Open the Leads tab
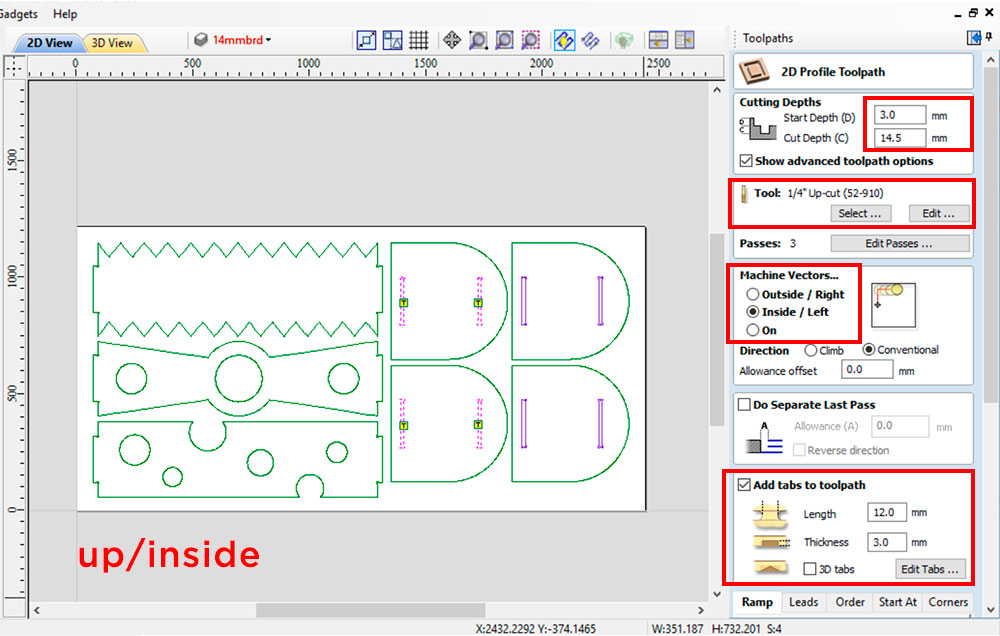The width and height of the screenshot is (1000, 636). [x=803, y=602]
